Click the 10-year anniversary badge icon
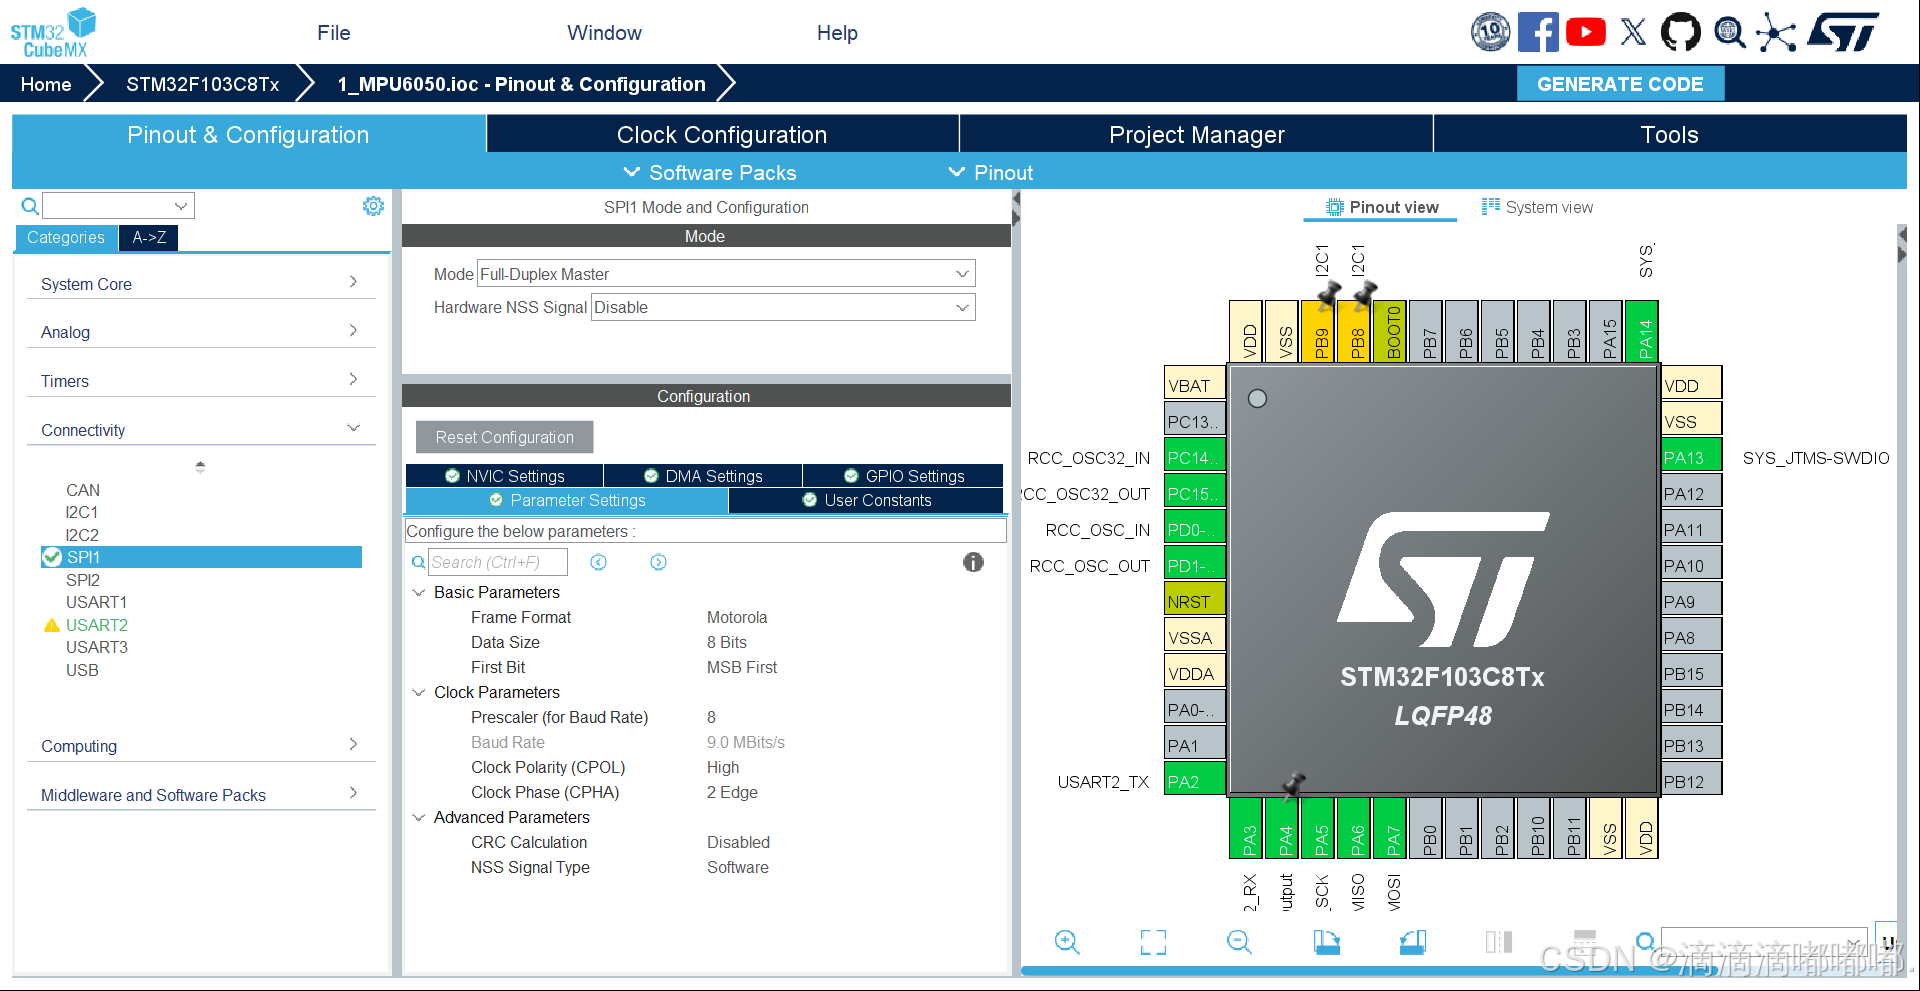The width and height of the screenshot is (1920, 991). coord(1490,32)
